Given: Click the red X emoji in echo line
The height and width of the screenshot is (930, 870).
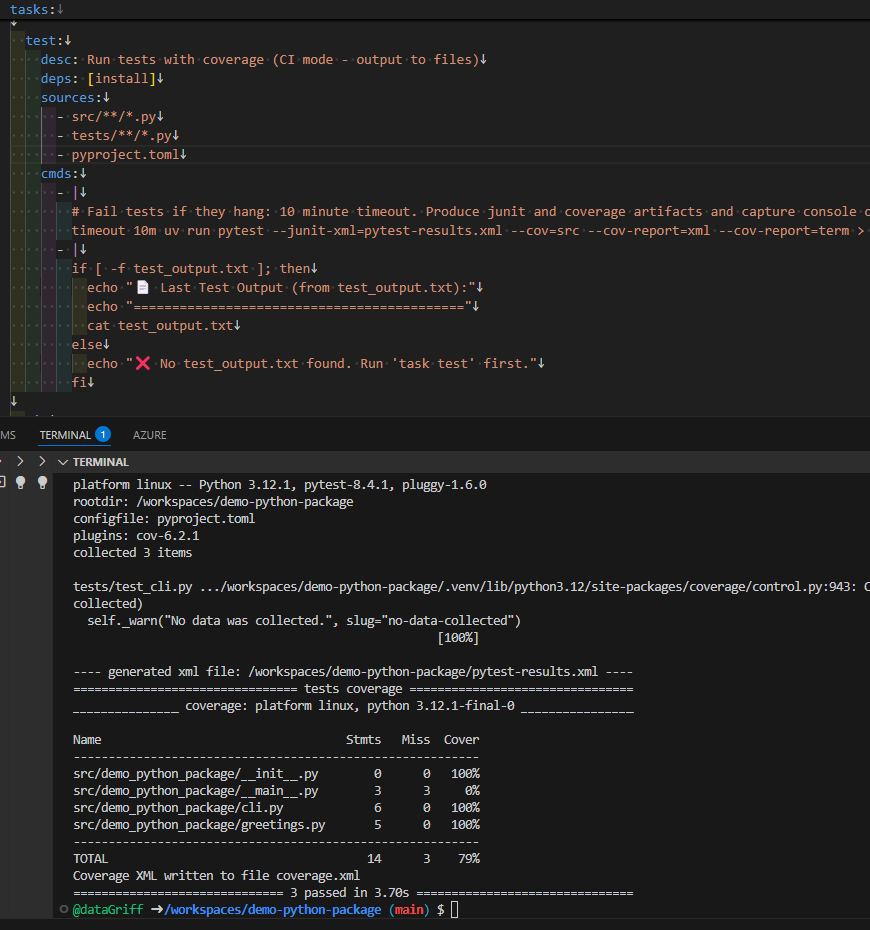Looking at the screenshot, I should (142, 363).
